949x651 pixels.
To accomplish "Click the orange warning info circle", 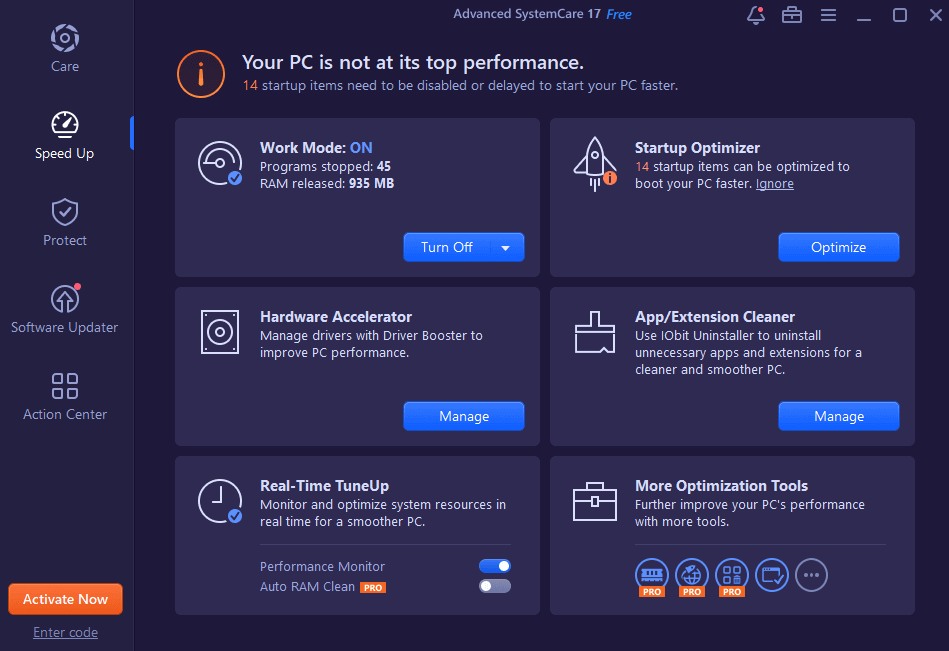I will 200,73.
